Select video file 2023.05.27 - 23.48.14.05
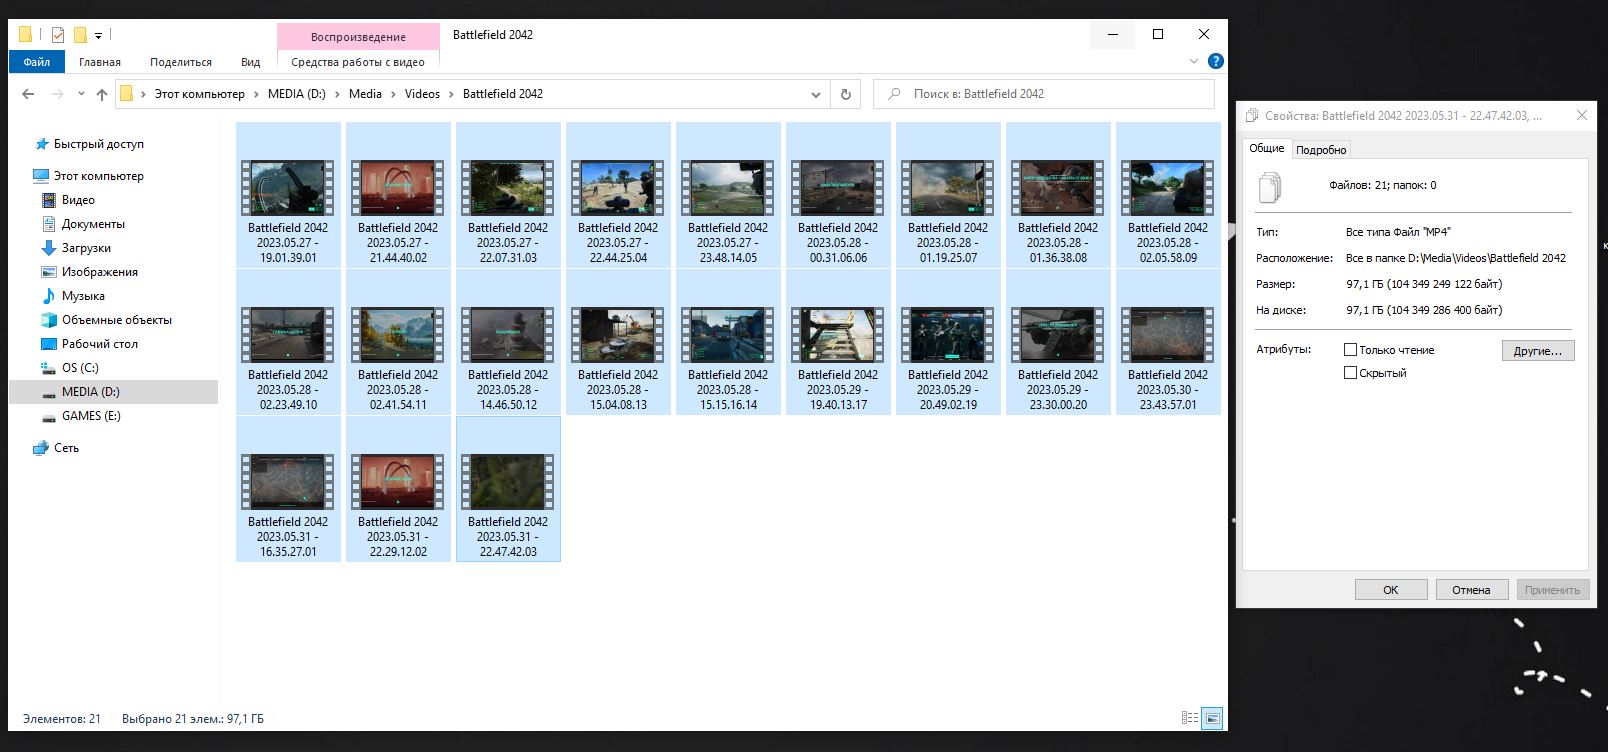The width and height of the screenshot is (1608, 752). click(728, 195)
